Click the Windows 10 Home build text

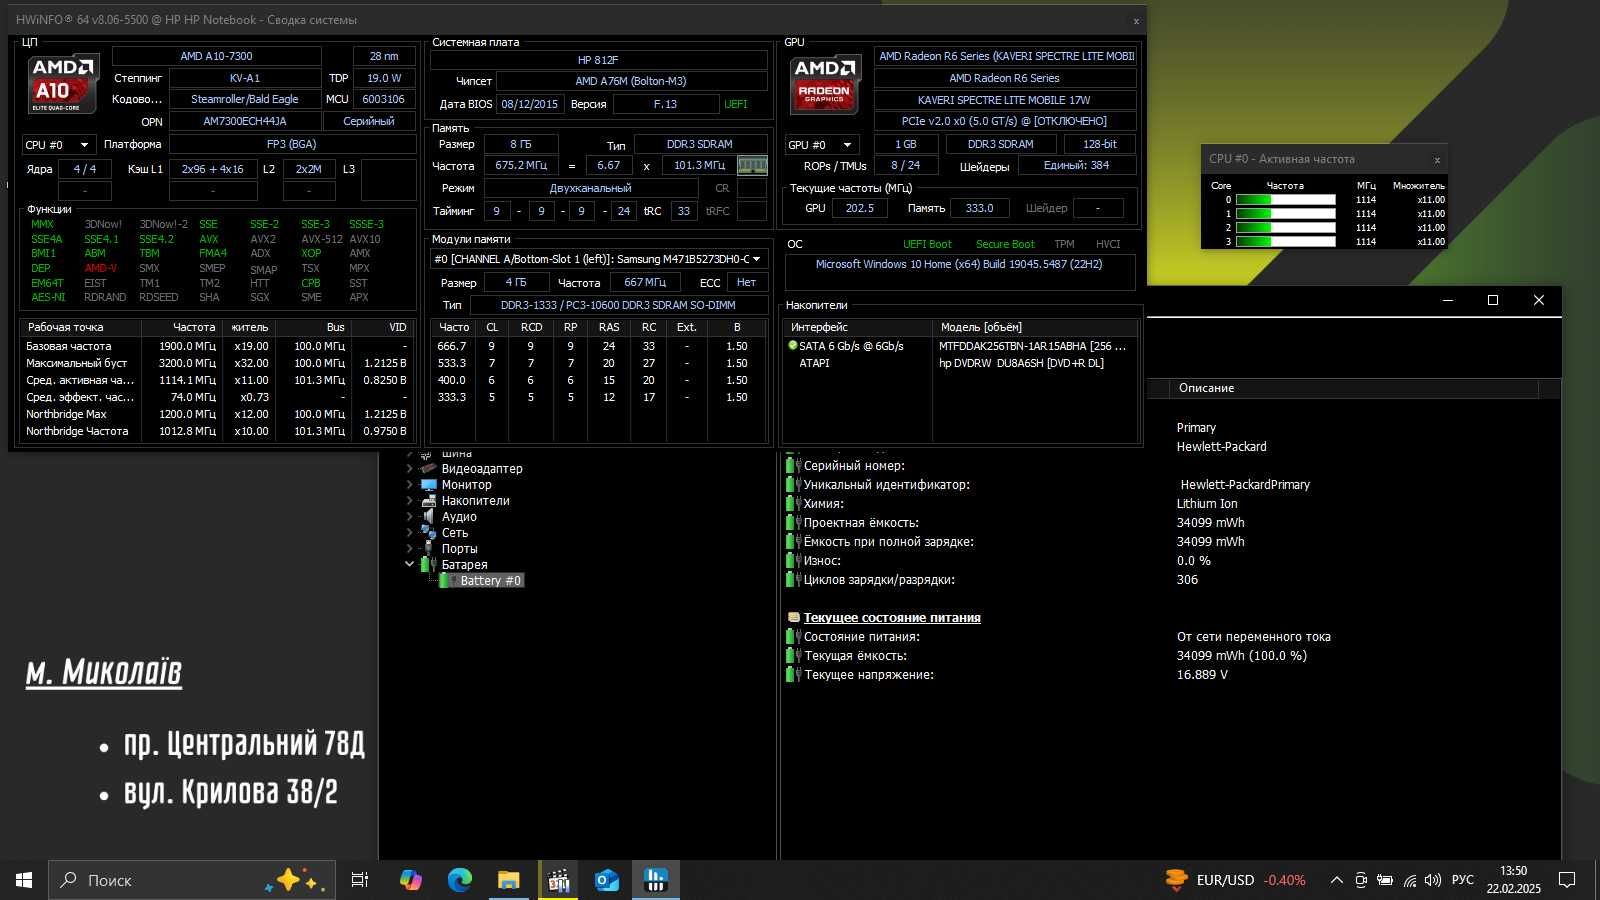(959, 265)
